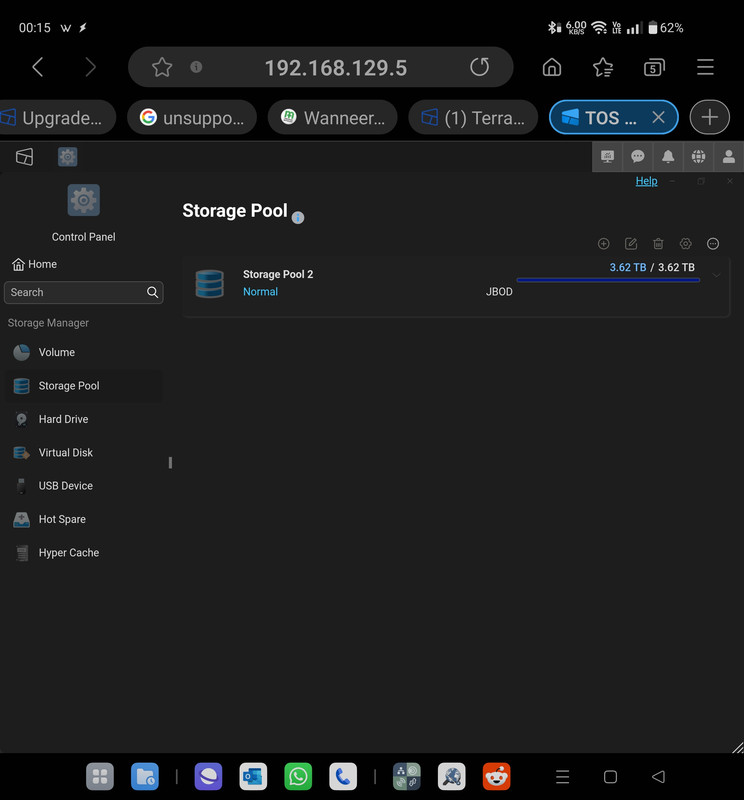This screenshot has width=744, height=800.
Task: Open a new browser tab
Action: click(x=709, y=117)
